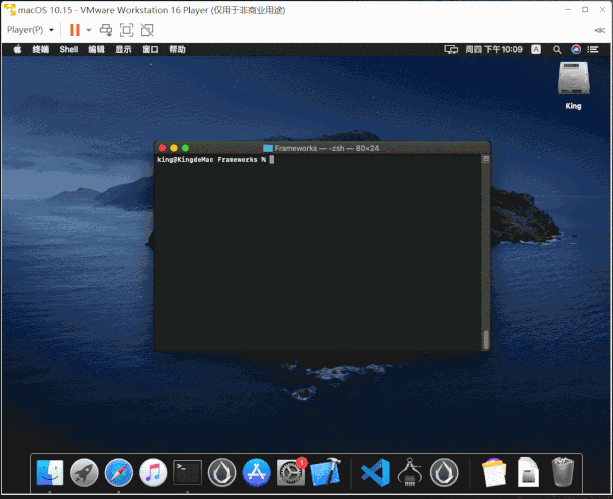Open the notes document stack in Dock
The image size is (613, 499).
pos(495,472)
